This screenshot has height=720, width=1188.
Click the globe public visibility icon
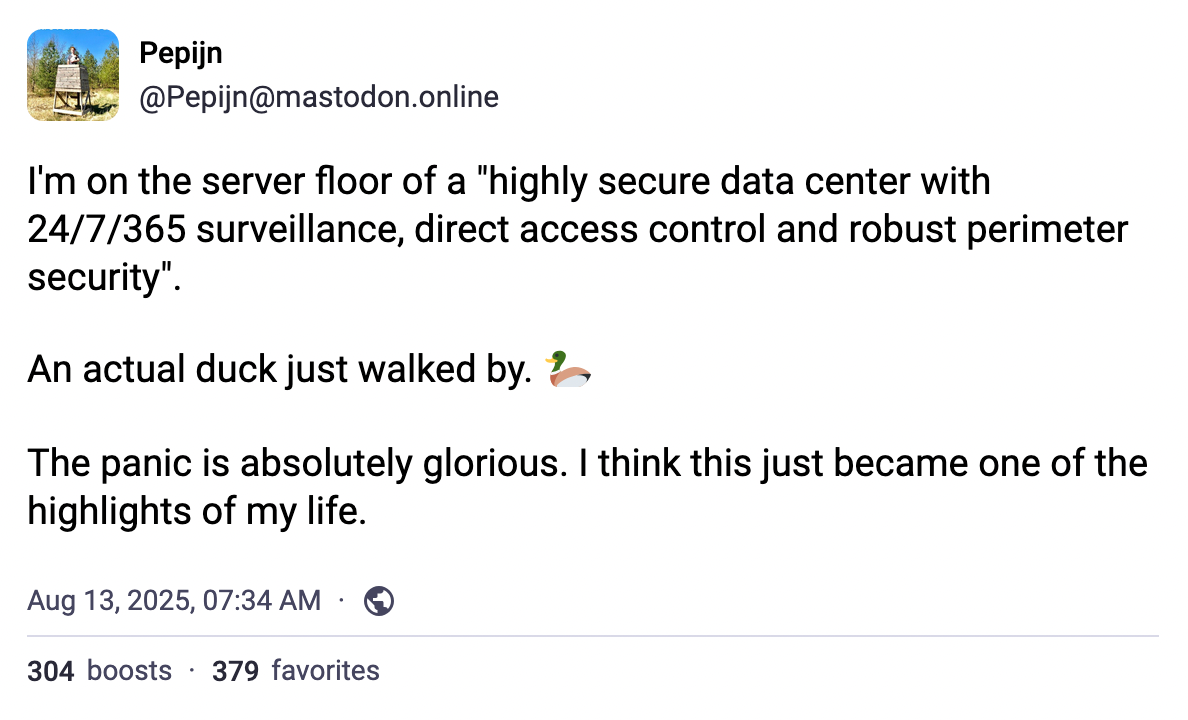click(x=380, y=600)
